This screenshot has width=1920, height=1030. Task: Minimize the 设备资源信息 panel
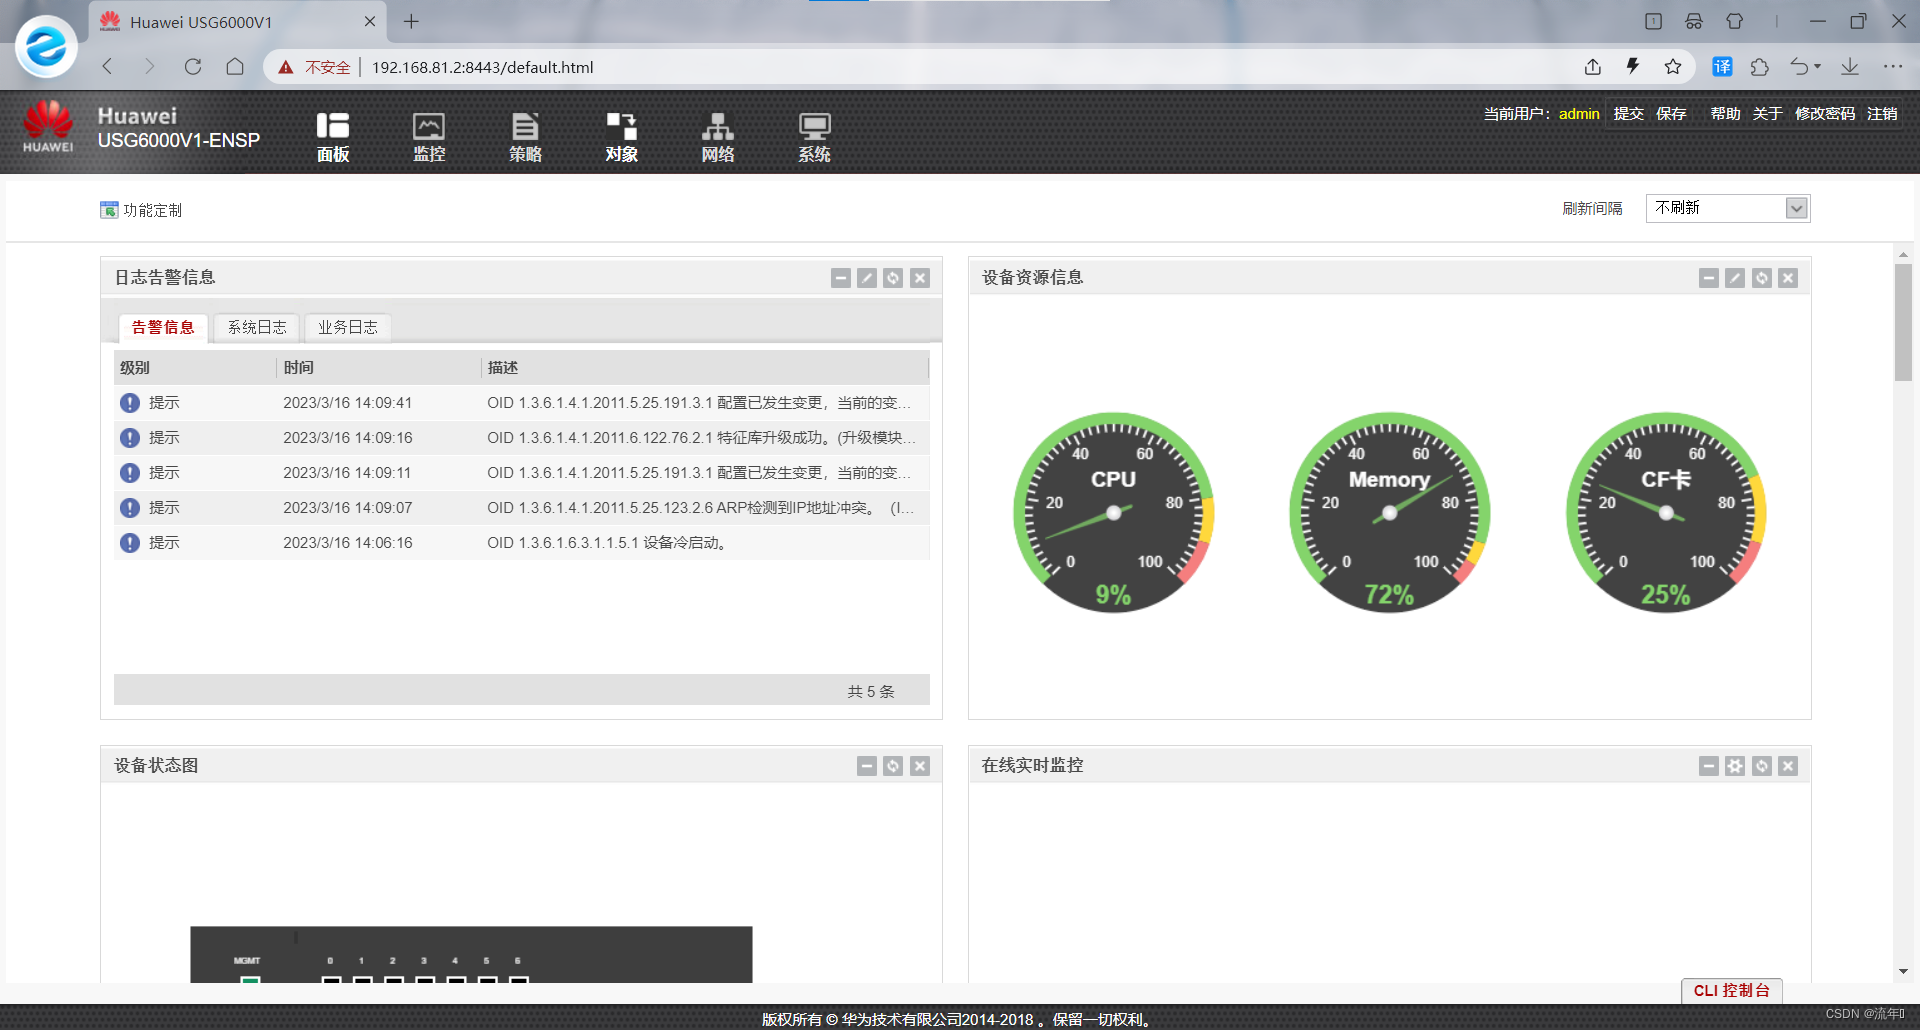click(1709, 278)
